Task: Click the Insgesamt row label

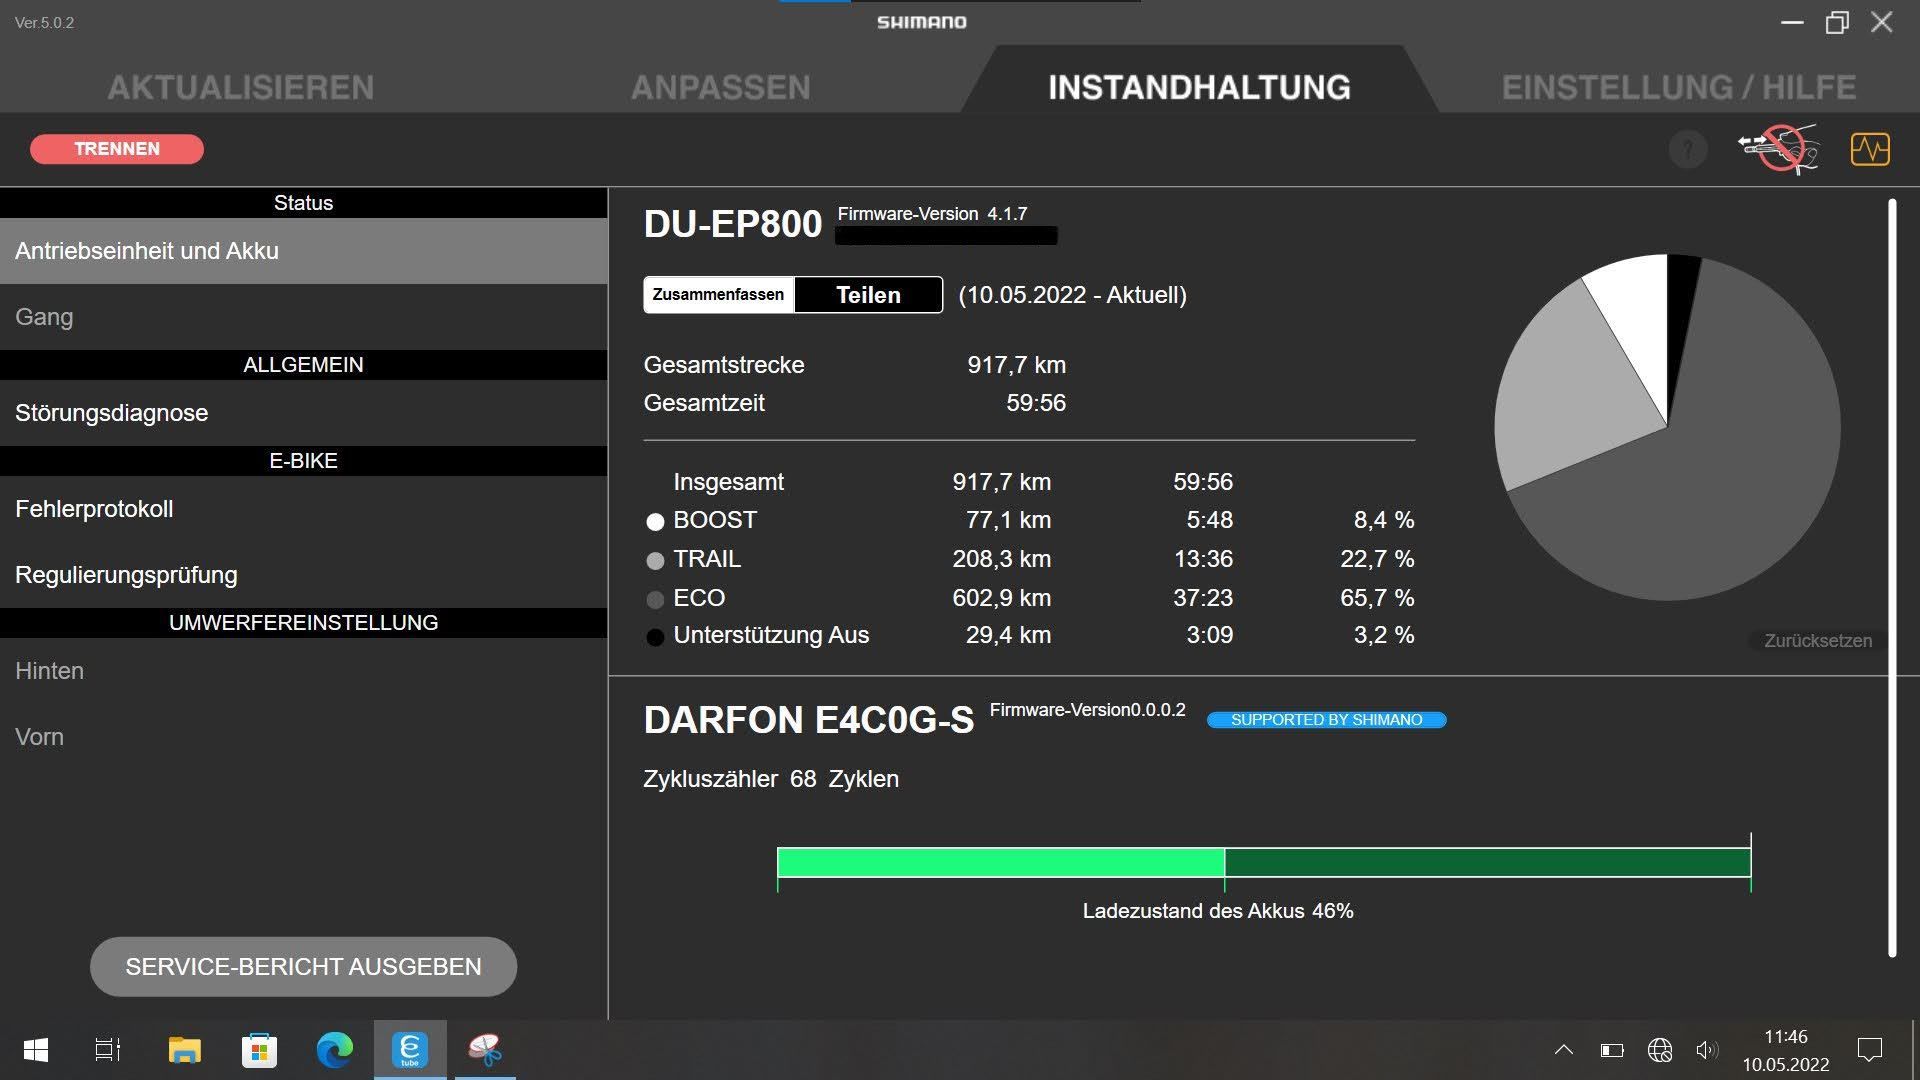Action: coord(728,482)
